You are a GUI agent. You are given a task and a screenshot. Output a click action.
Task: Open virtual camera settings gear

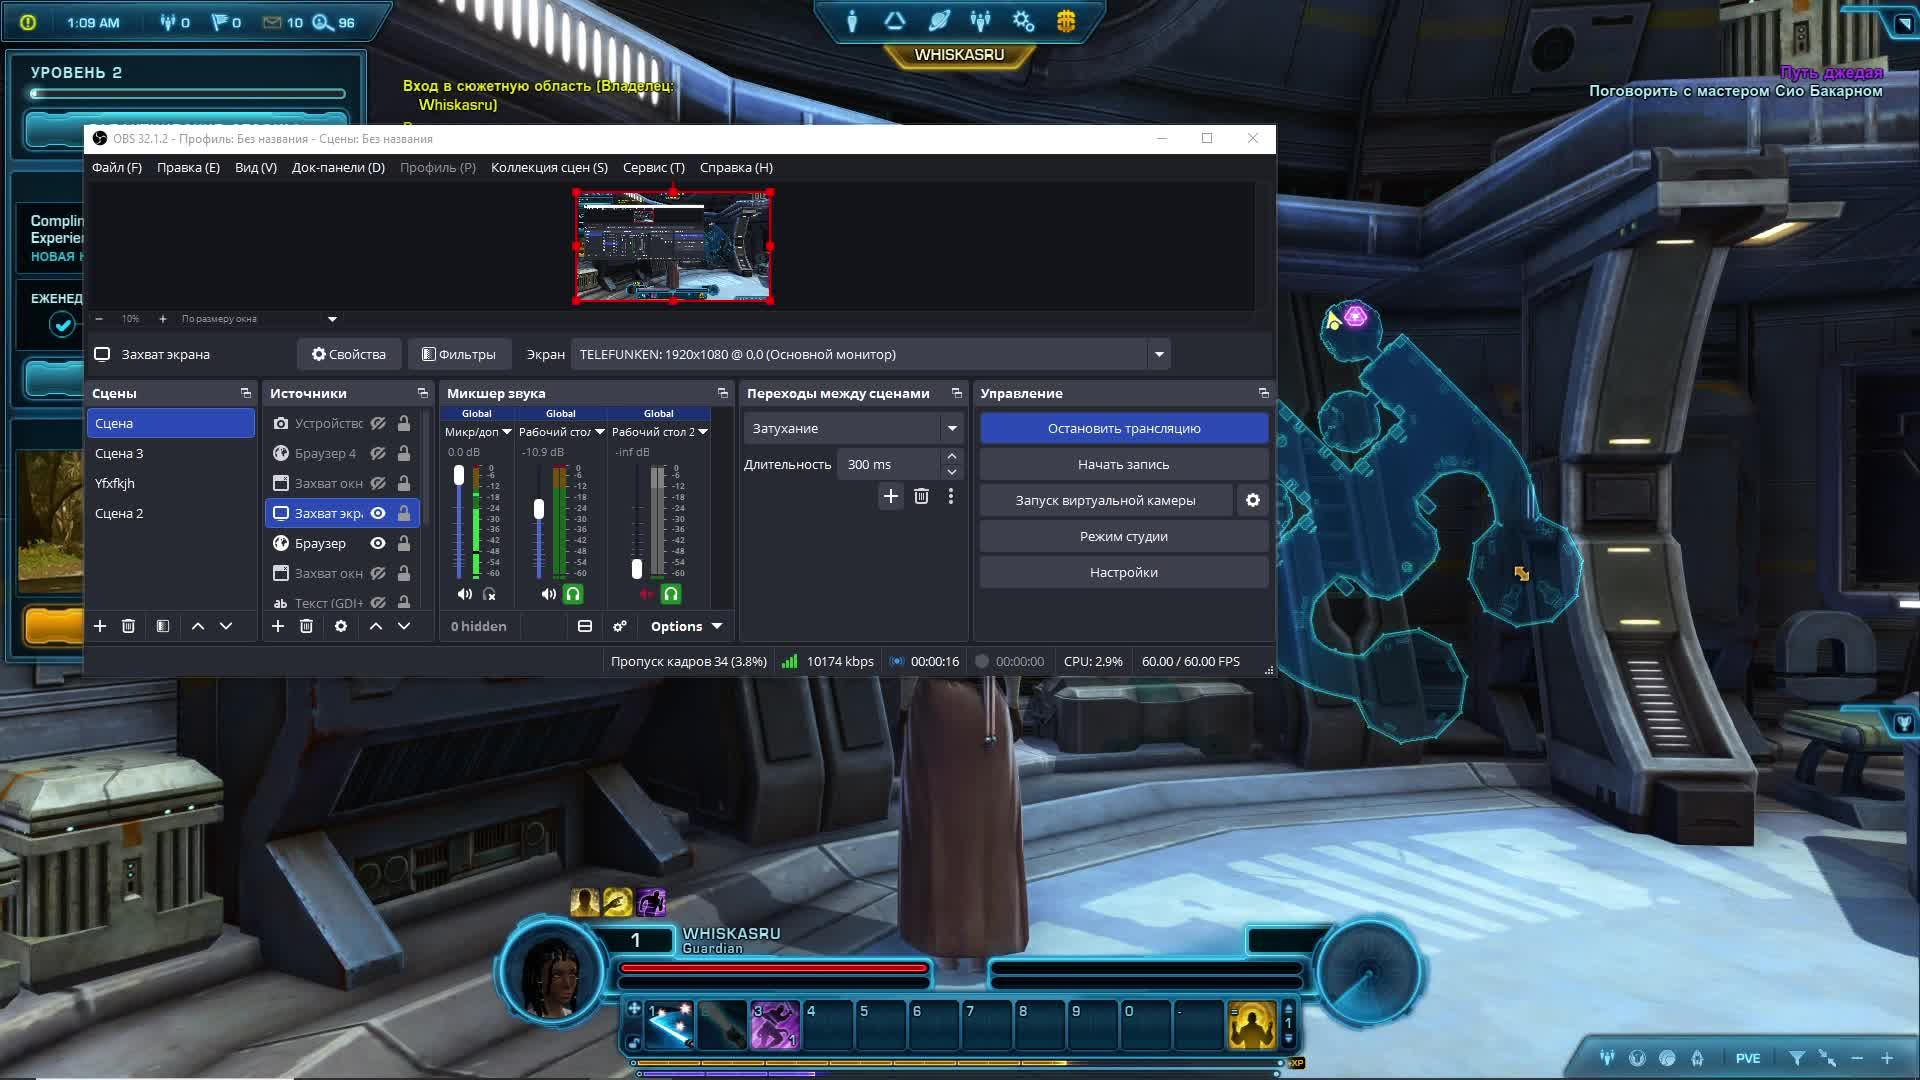[x=1253, y=500]
